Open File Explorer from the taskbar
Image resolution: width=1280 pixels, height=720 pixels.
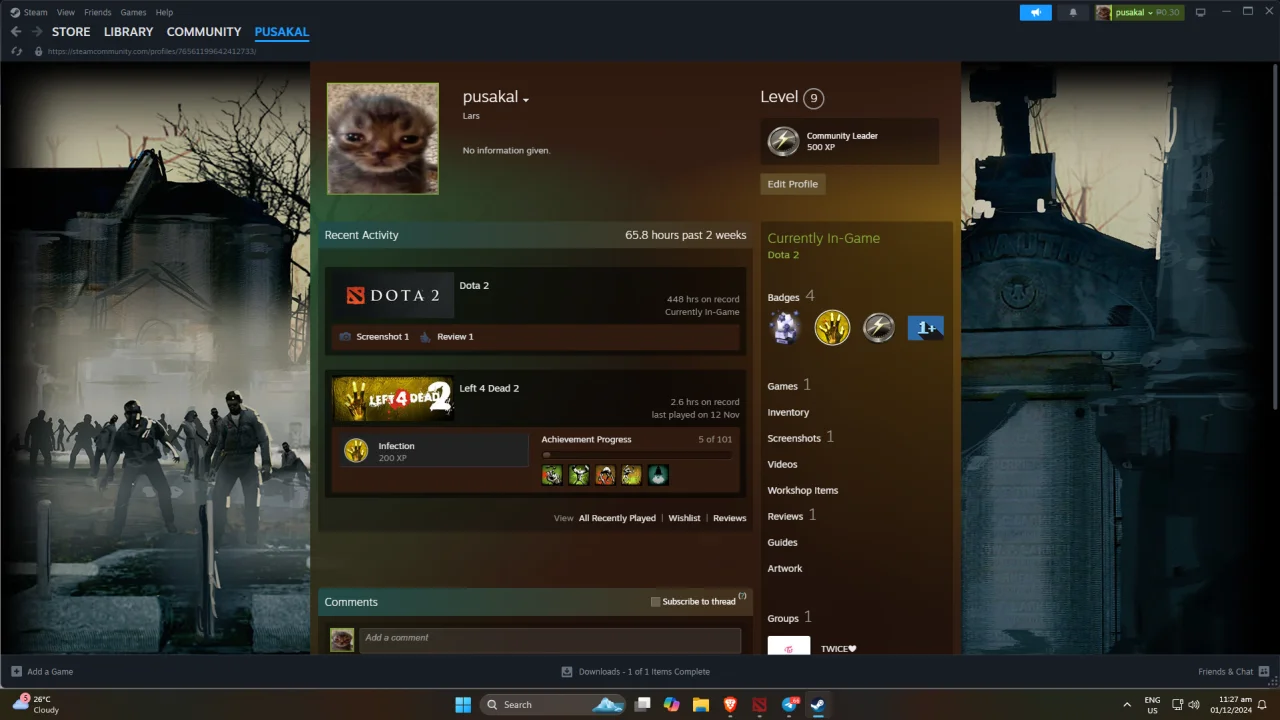(x=701, y=704)
